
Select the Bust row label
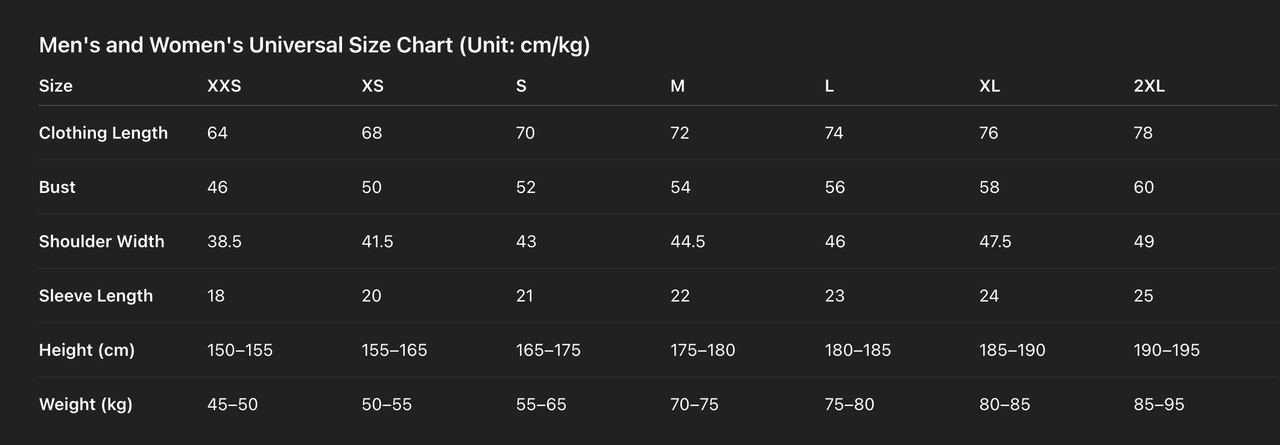(x=57, y=187)
